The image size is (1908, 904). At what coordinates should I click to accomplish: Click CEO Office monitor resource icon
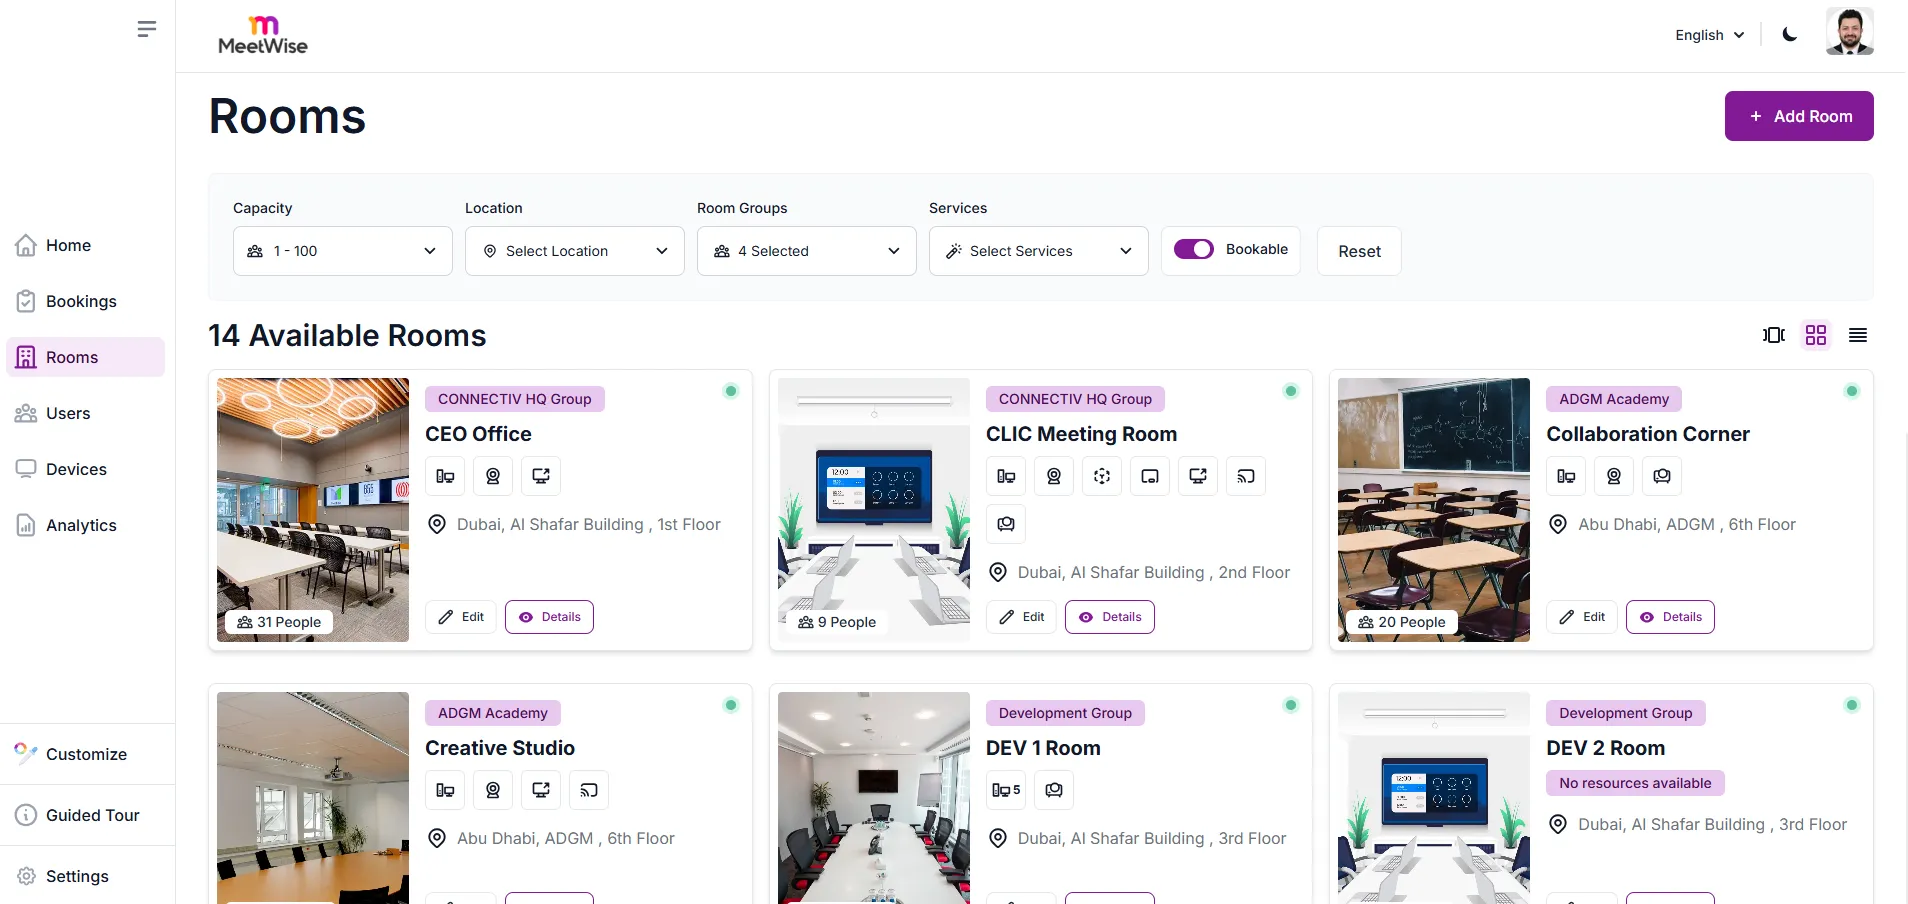point(541,476)
